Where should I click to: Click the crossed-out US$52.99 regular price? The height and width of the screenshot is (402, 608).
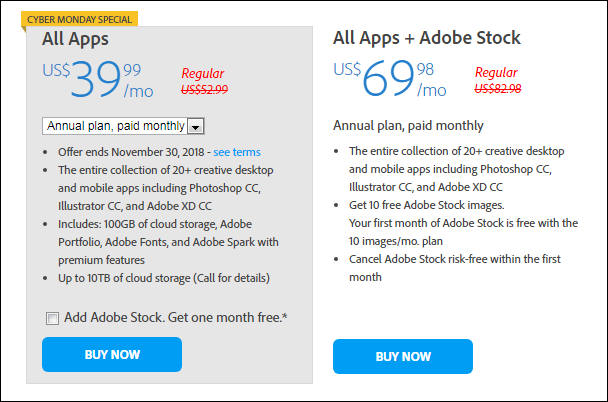click(204, 90)
